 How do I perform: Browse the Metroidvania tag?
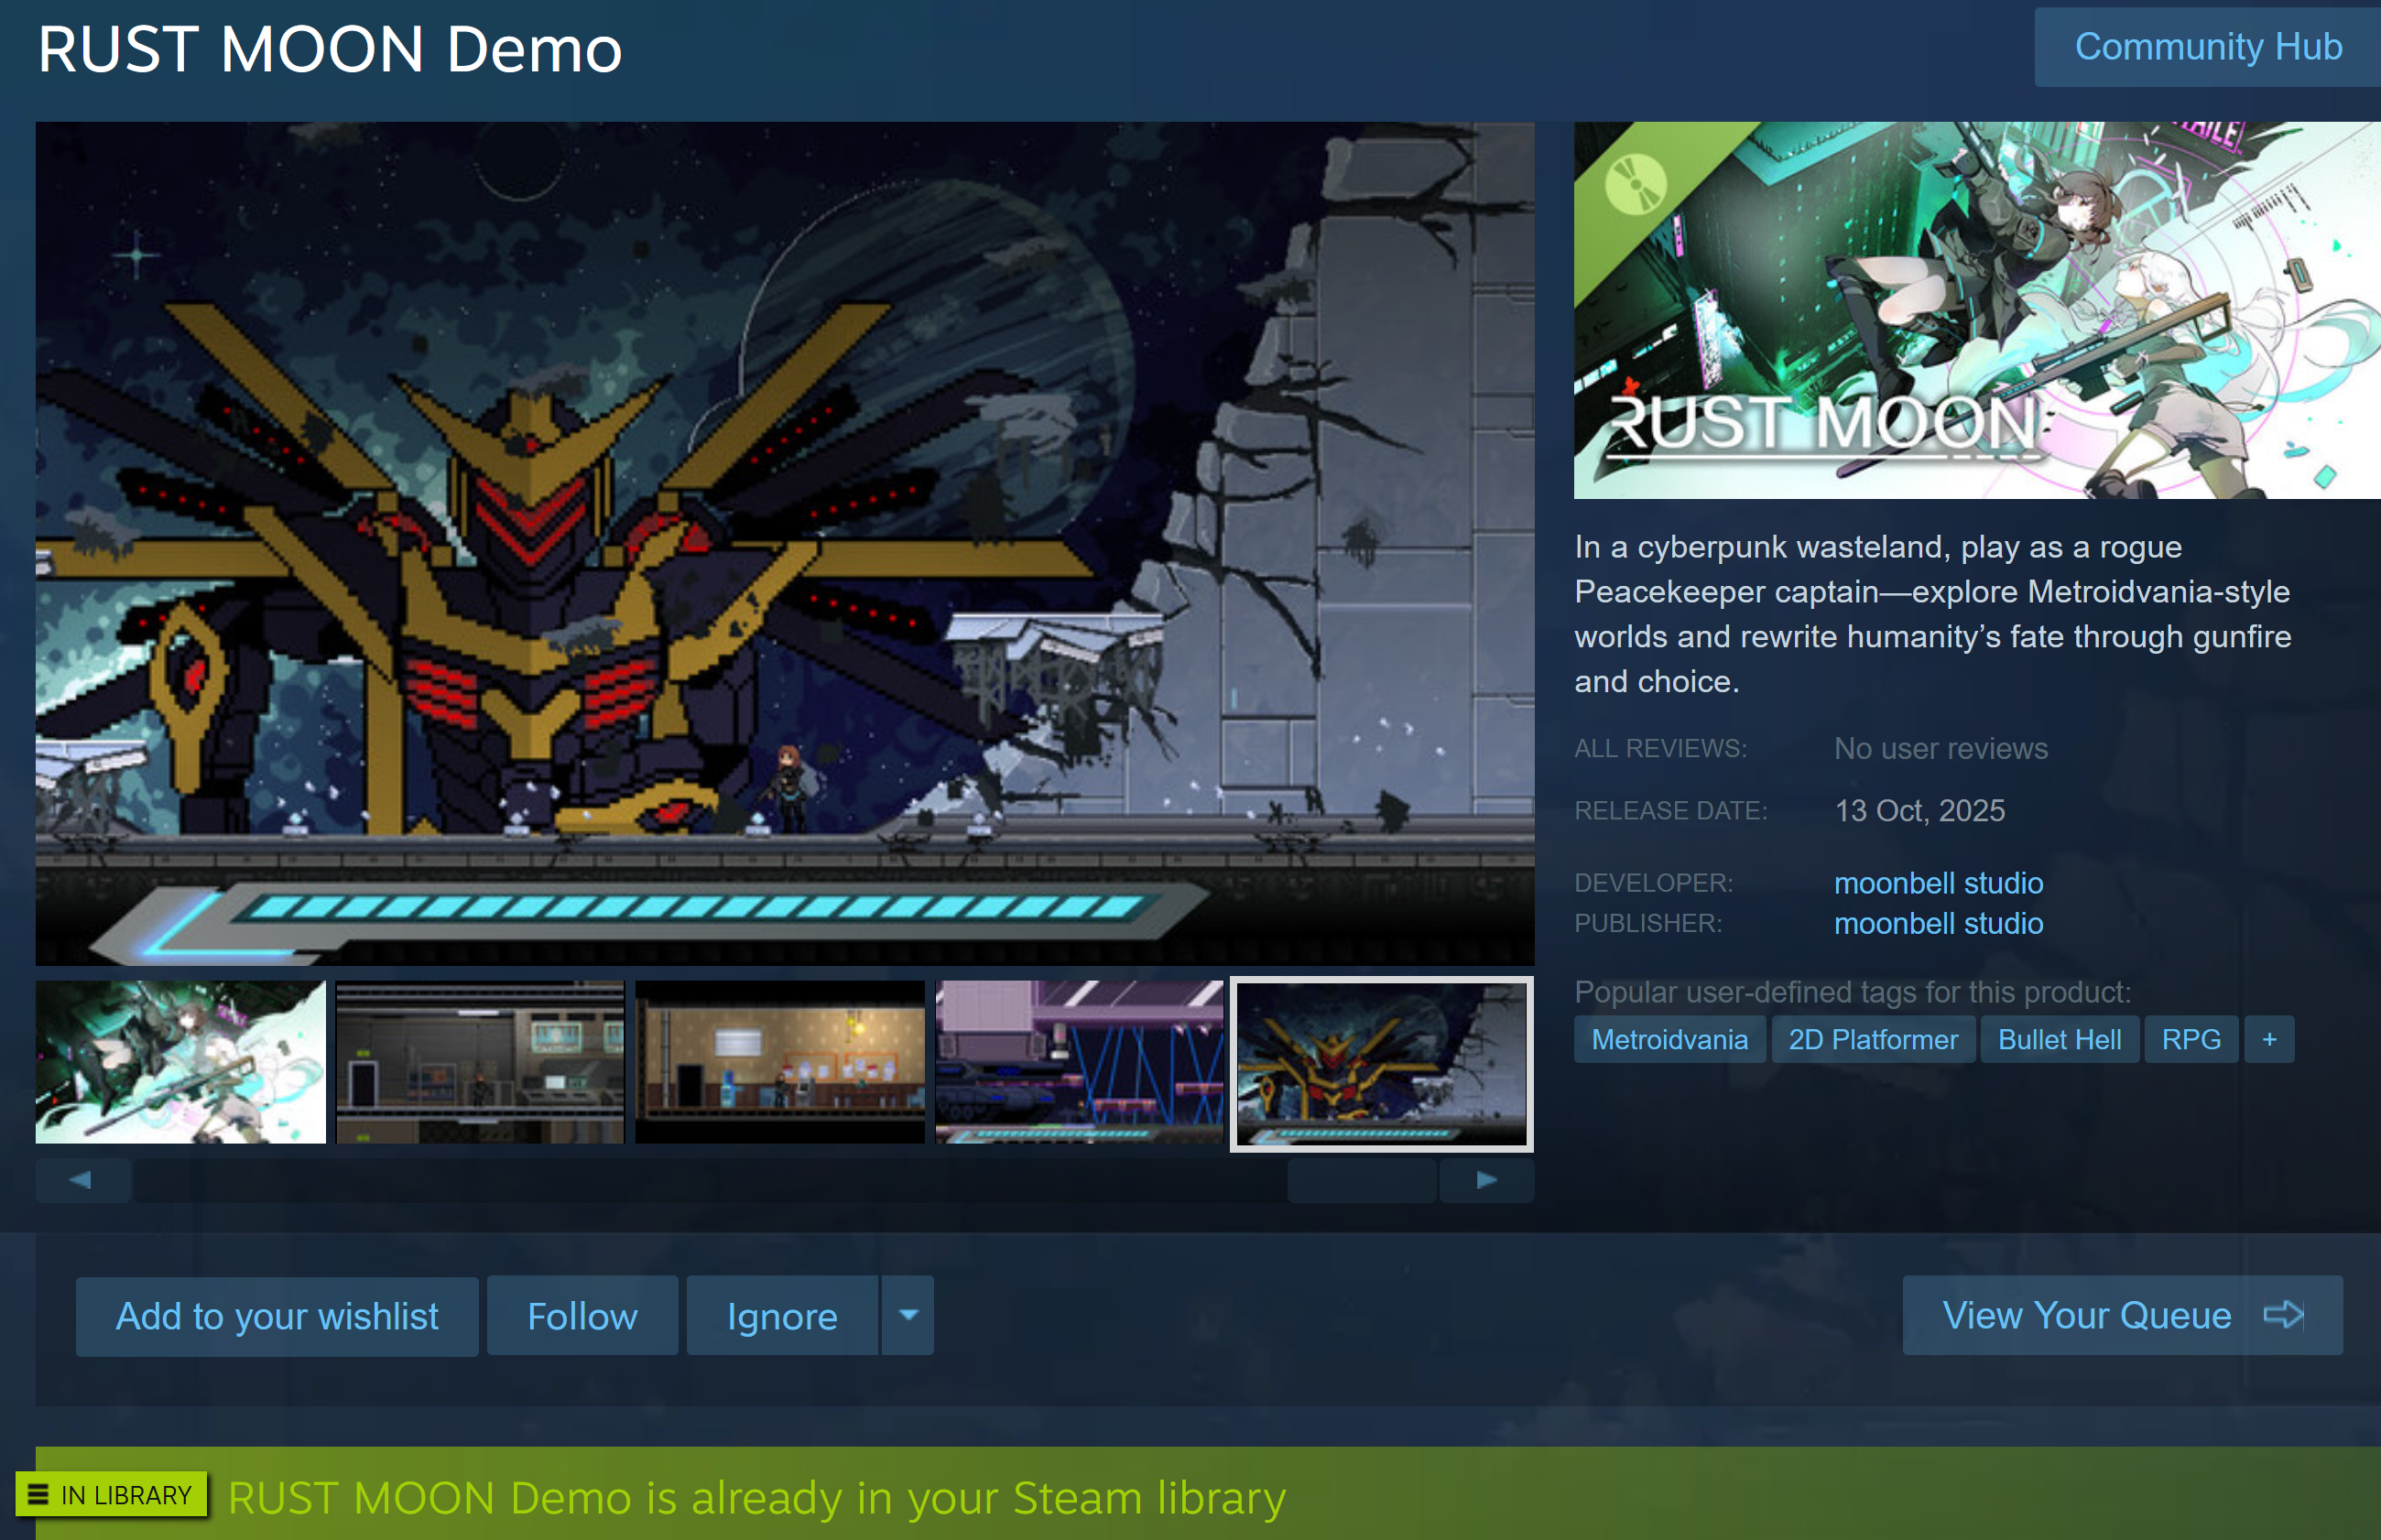pos(1669,1039)
